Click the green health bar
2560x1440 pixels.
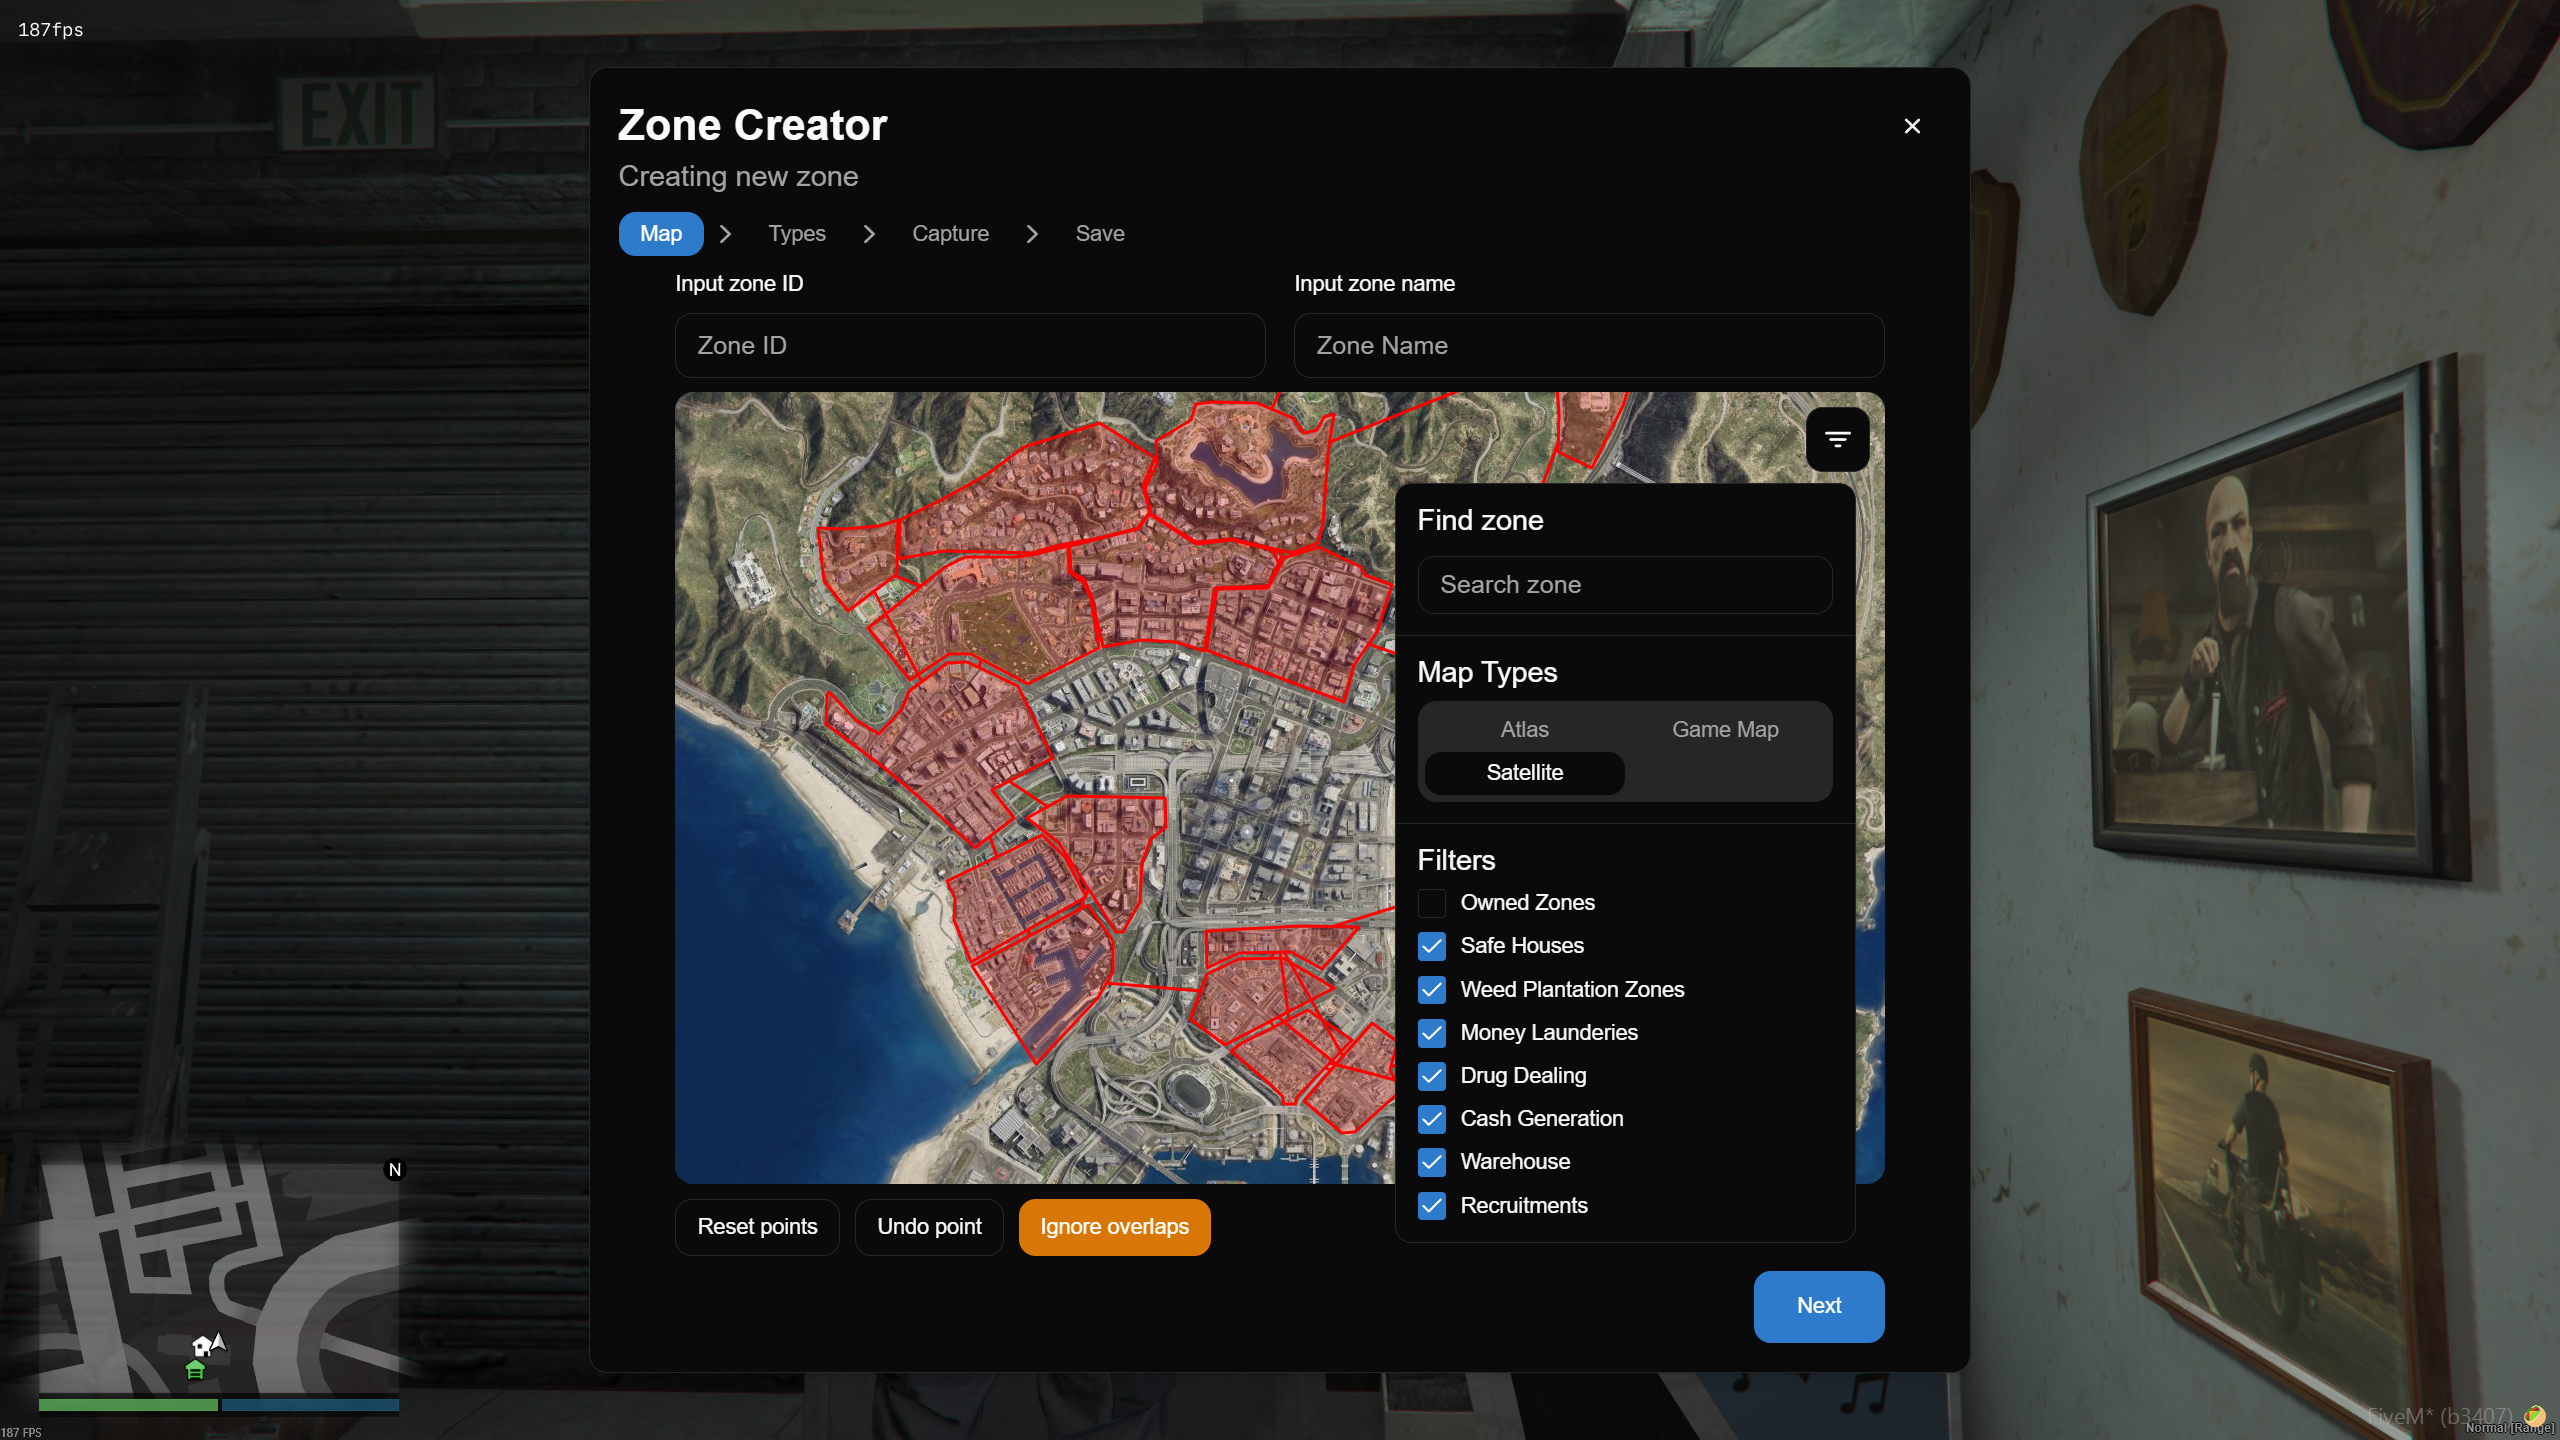128,1405
